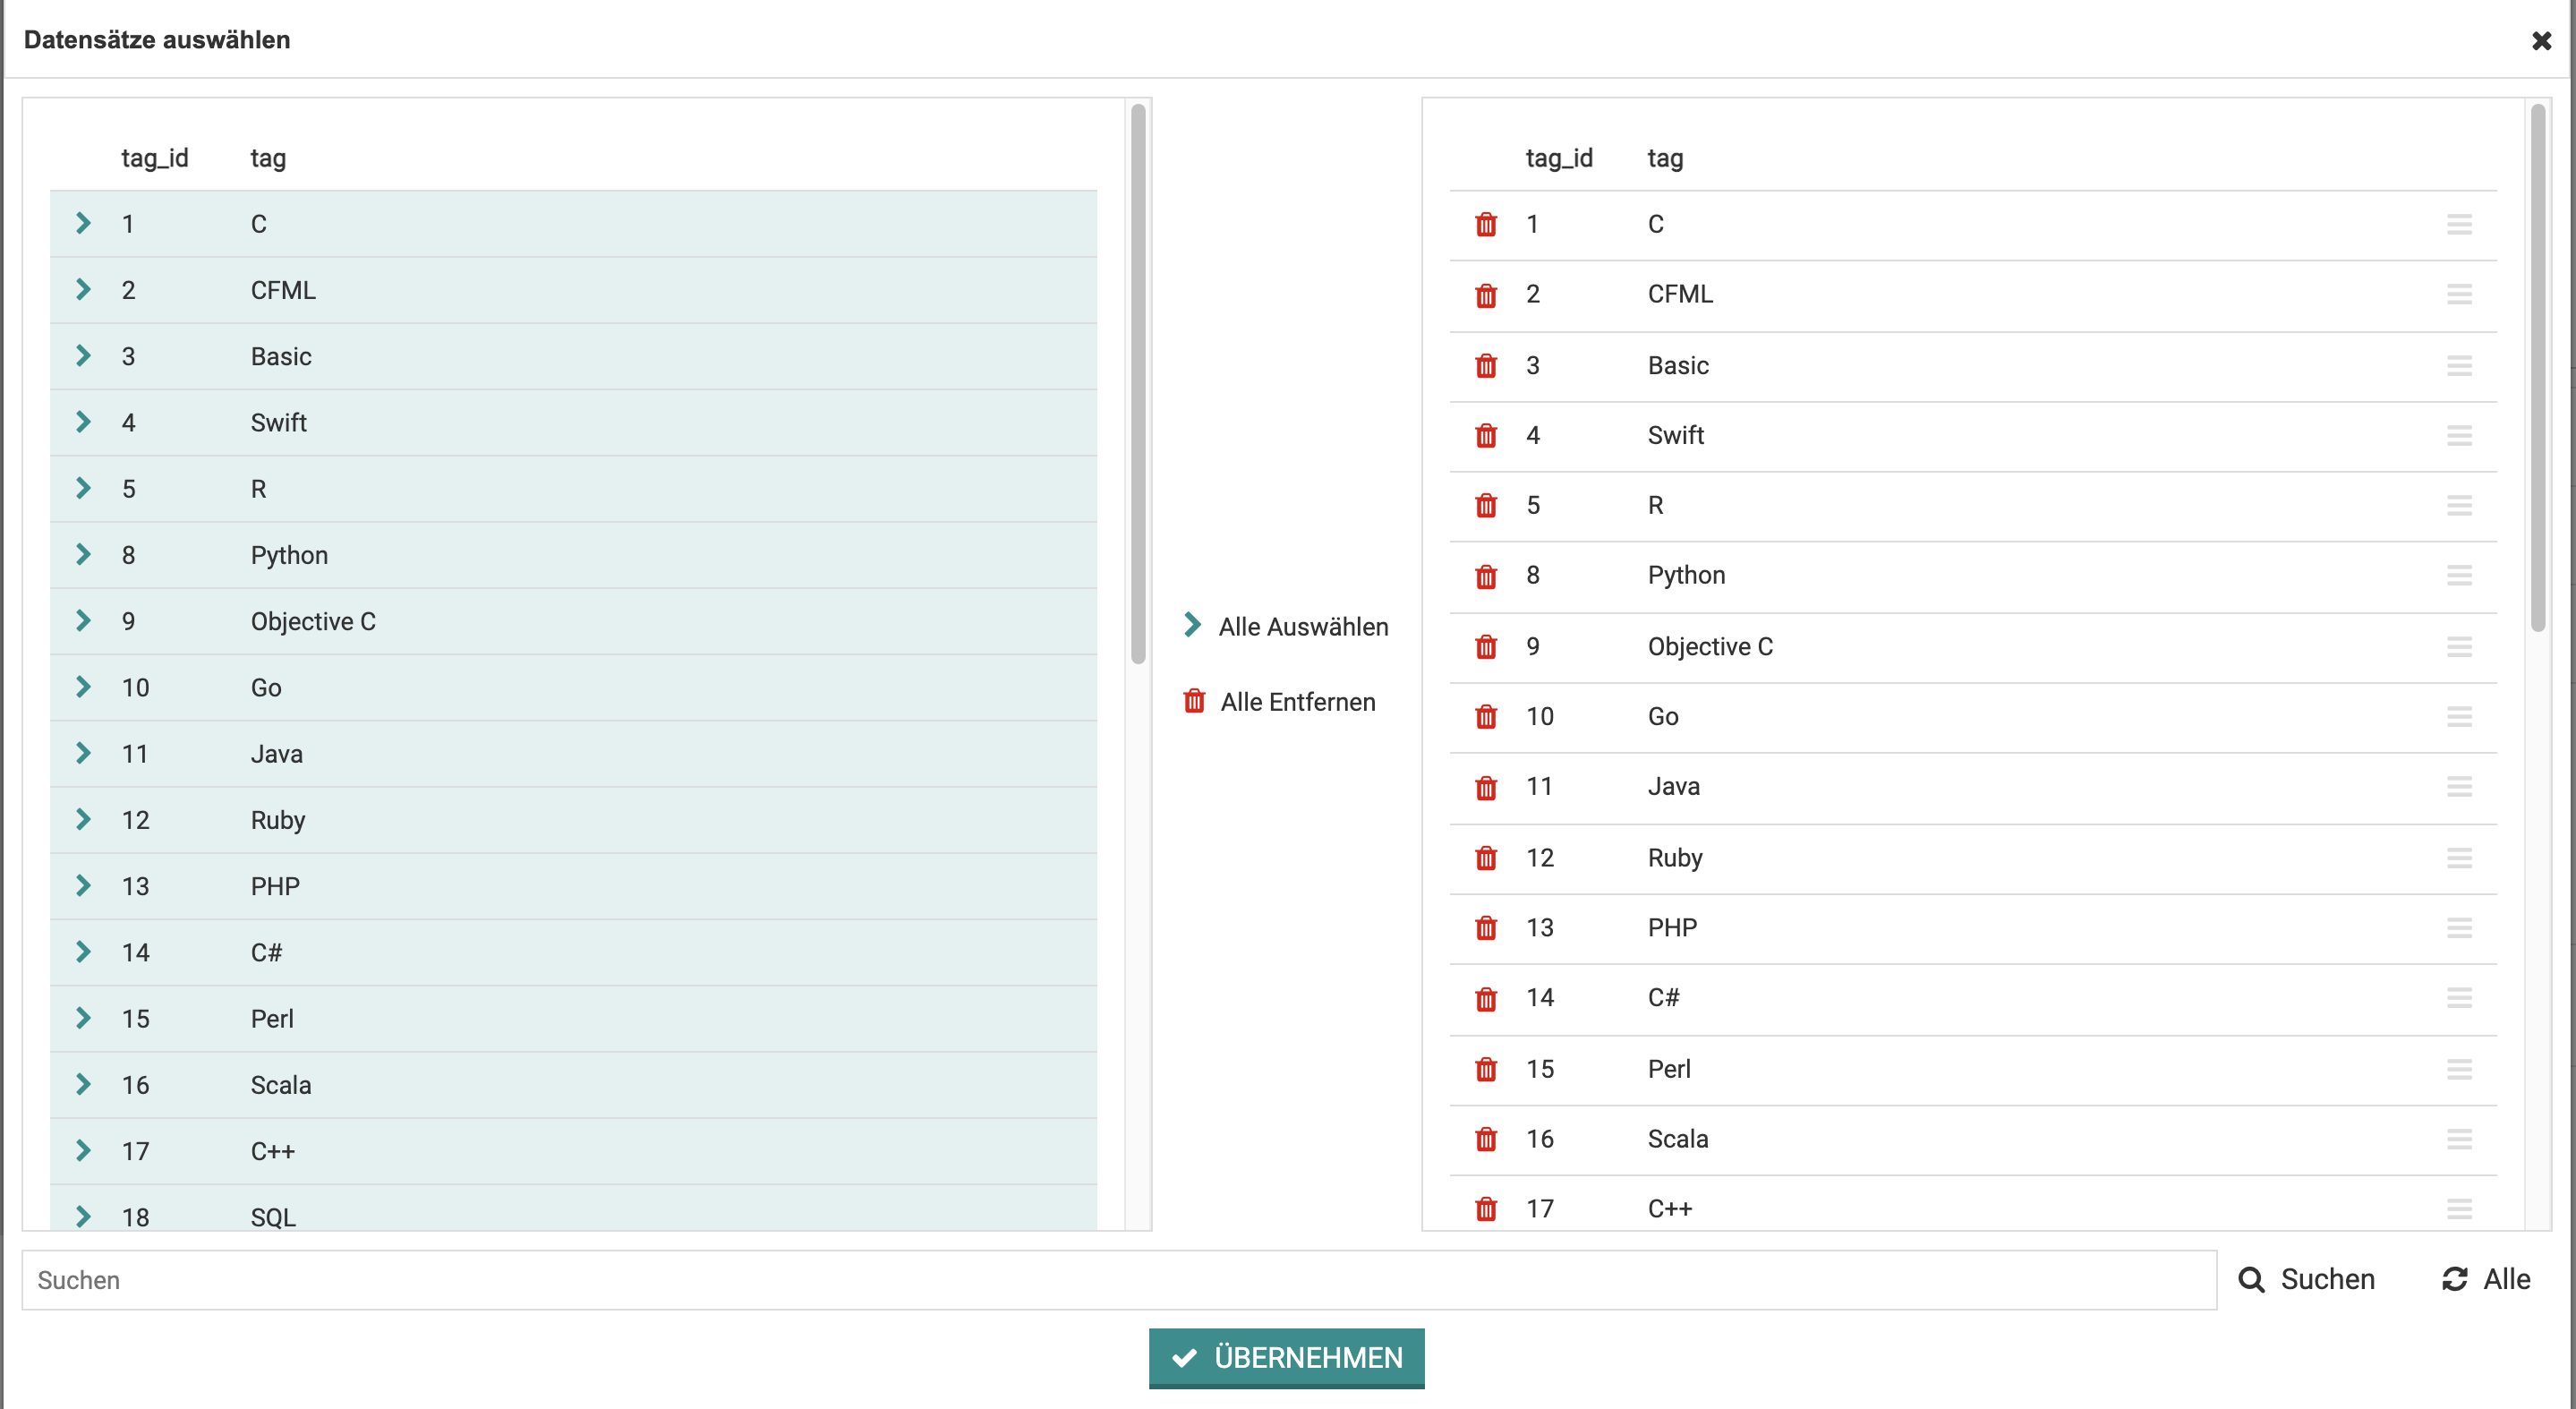Click reorder handle on the Scala row

(2459, 1139)
